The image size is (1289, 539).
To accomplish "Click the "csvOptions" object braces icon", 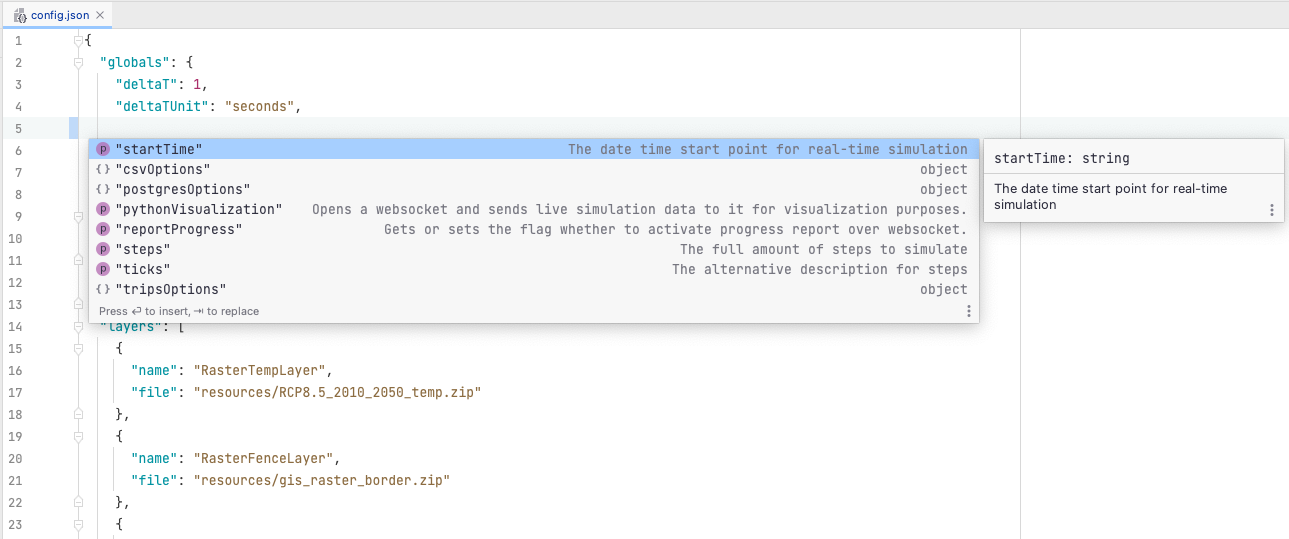I will pos(103,169).
